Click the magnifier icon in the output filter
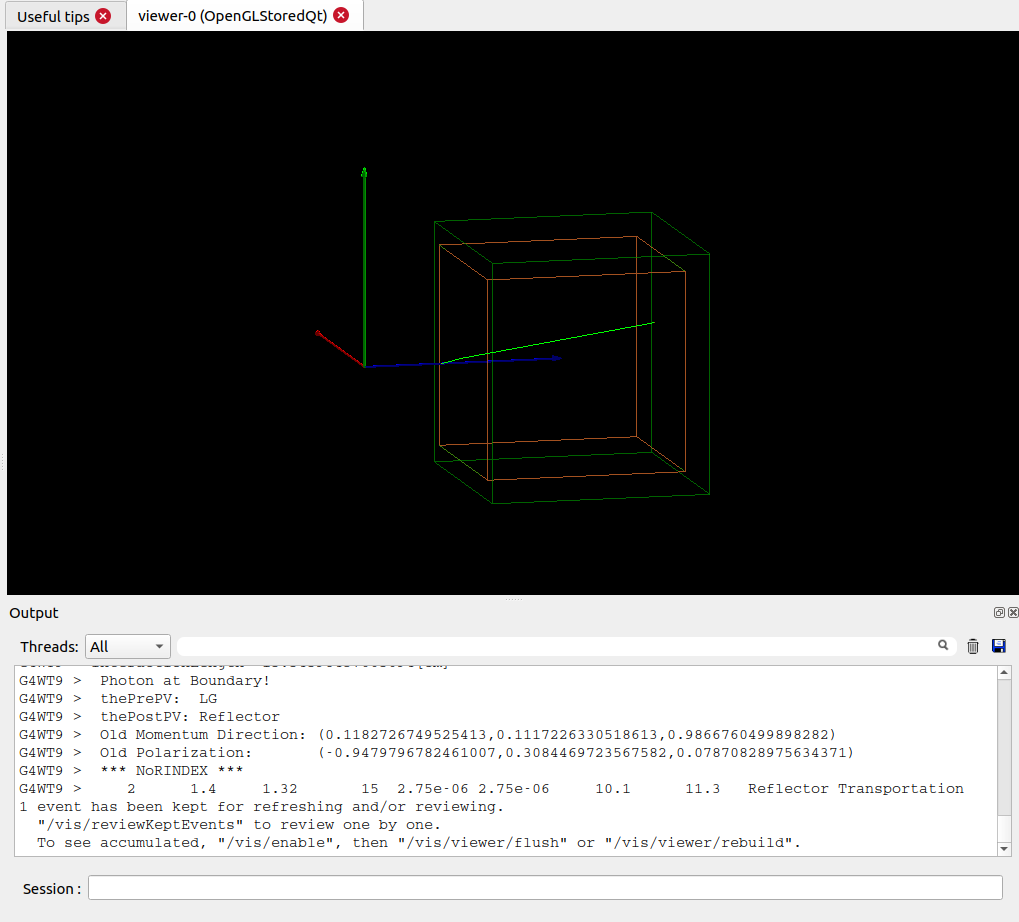 pos(943,646)
